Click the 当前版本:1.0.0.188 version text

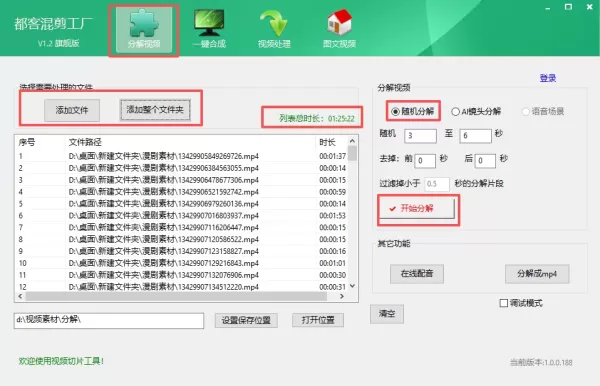[541, 362]
